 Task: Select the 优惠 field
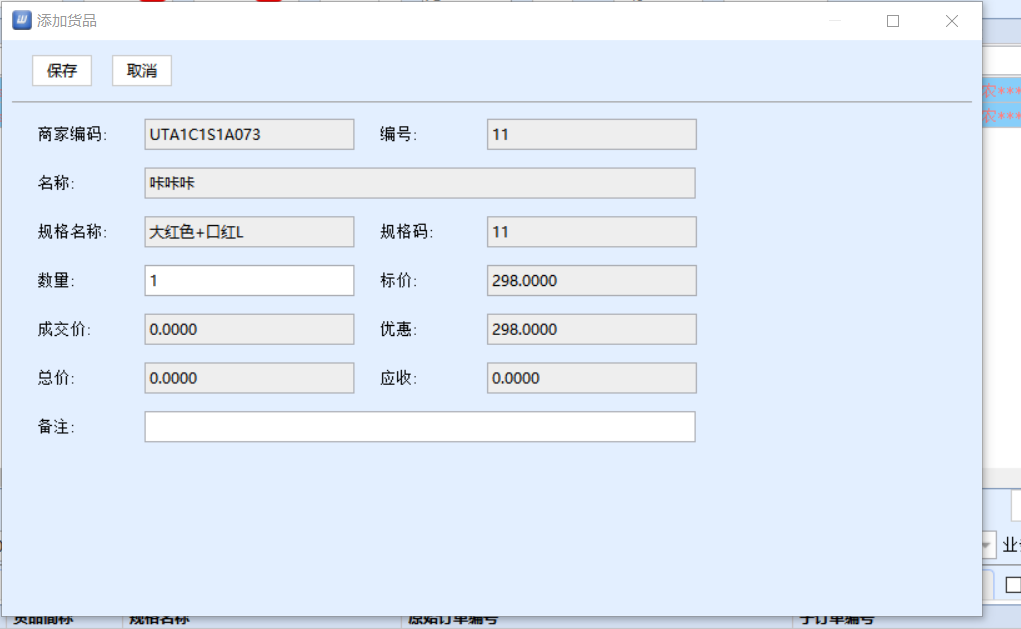point(591,329)
